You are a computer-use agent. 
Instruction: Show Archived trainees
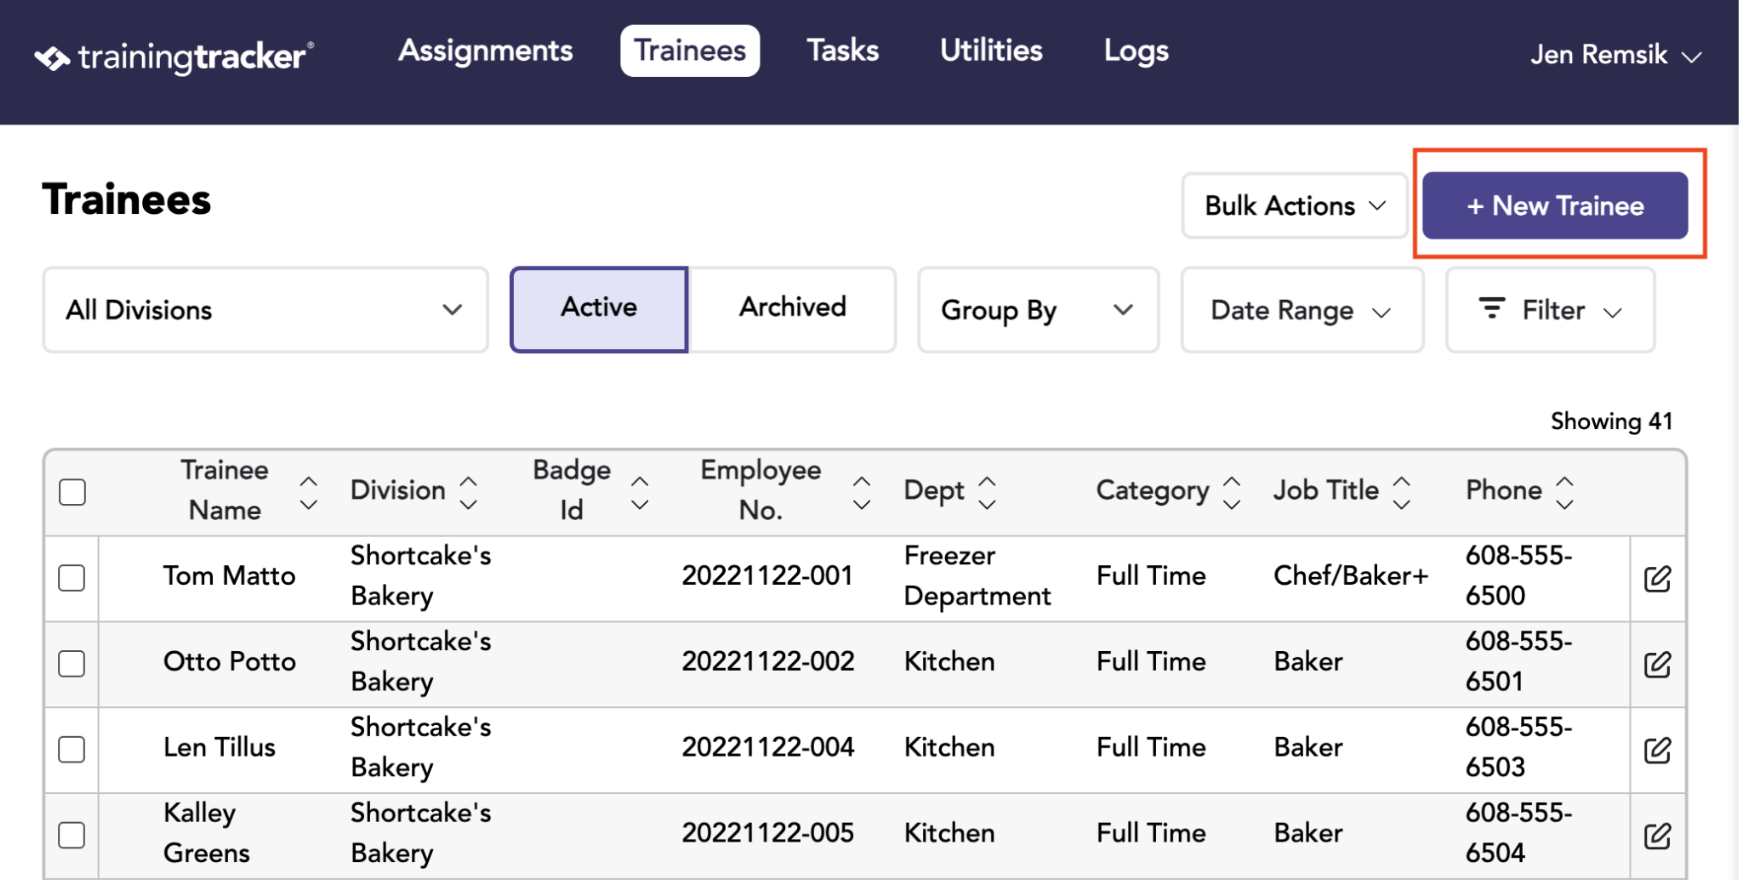pyautogui.click(x=792, y=309)
